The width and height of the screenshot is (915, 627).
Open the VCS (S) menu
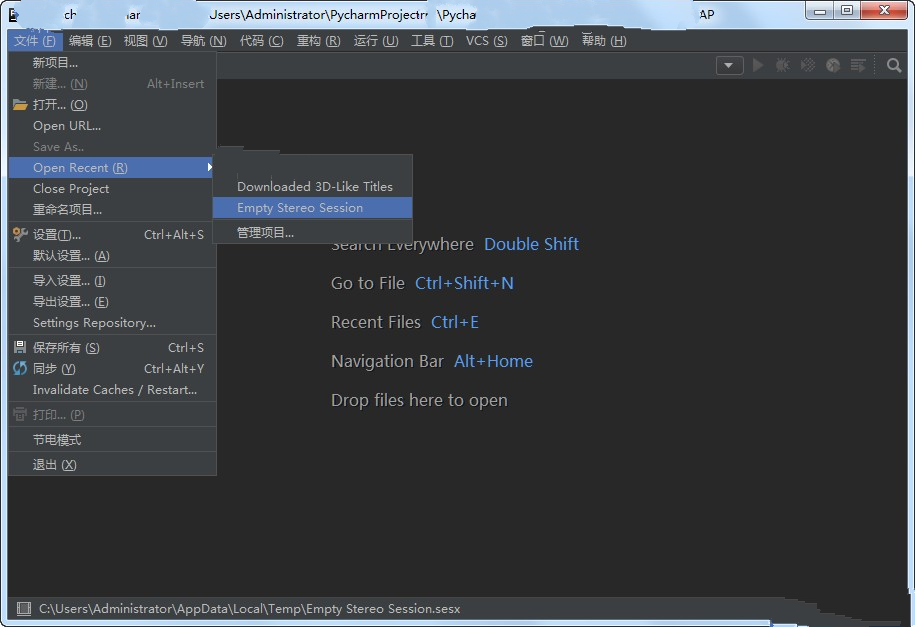pos(486,41)
